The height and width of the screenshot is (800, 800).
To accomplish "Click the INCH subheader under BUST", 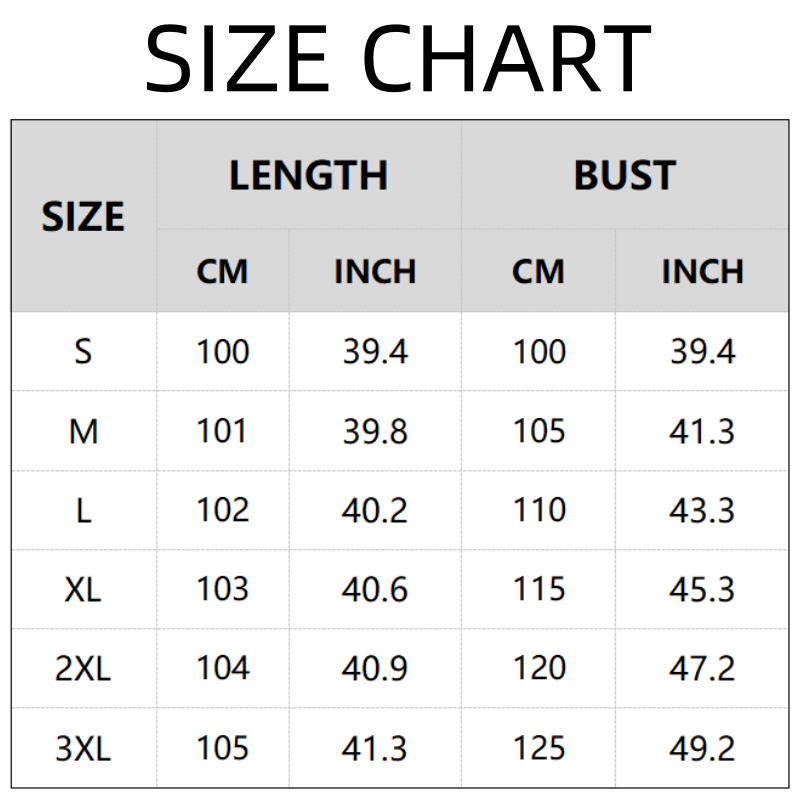I will 702,271.
